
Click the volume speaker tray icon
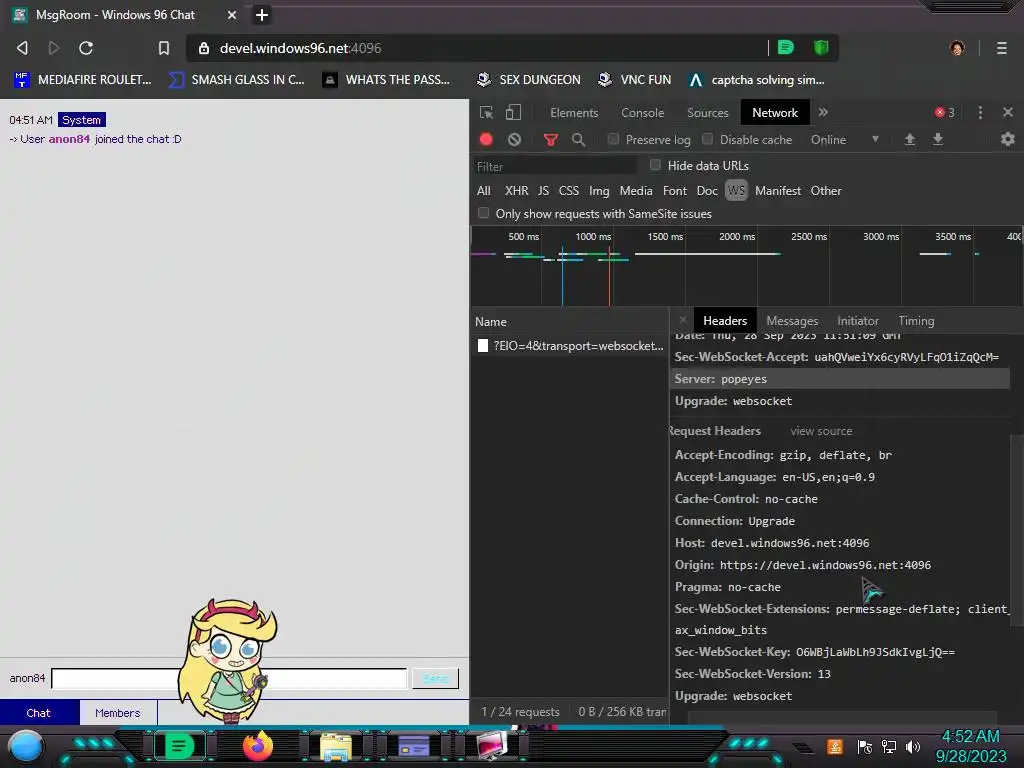coord(913,746)
